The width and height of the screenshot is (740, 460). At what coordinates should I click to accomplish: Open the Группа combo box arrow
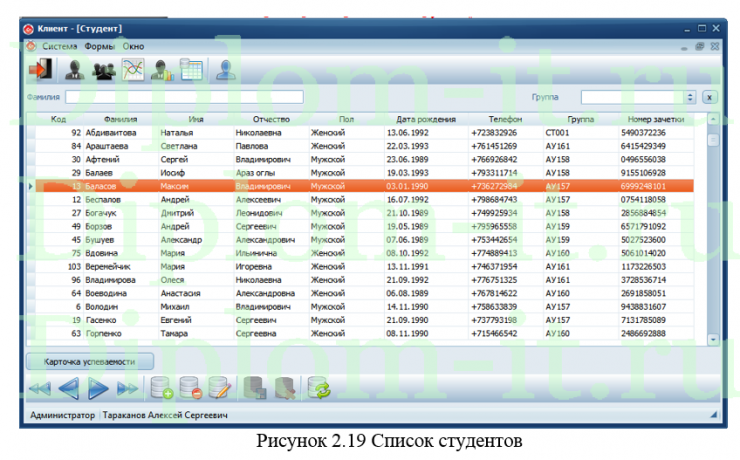tap(690, 98)
